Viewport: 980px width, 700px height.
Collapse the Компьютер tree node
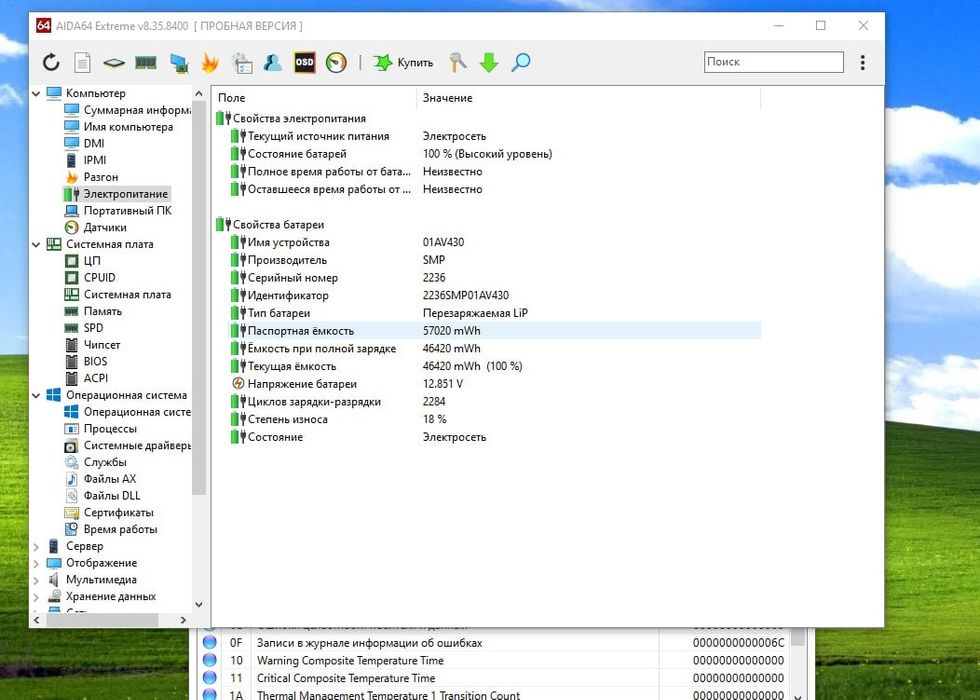click(36, 93)
